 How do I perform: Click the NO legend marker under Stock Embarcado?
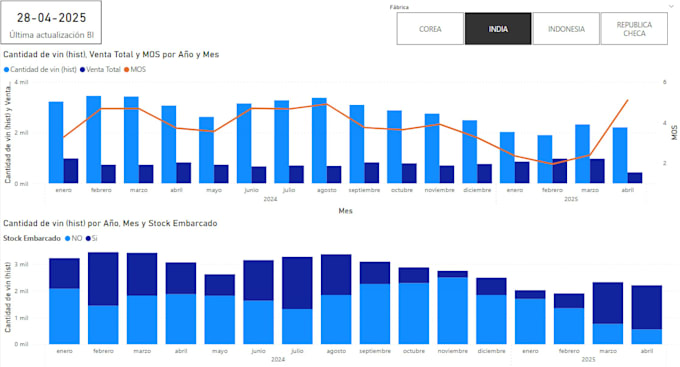[67, 238]
